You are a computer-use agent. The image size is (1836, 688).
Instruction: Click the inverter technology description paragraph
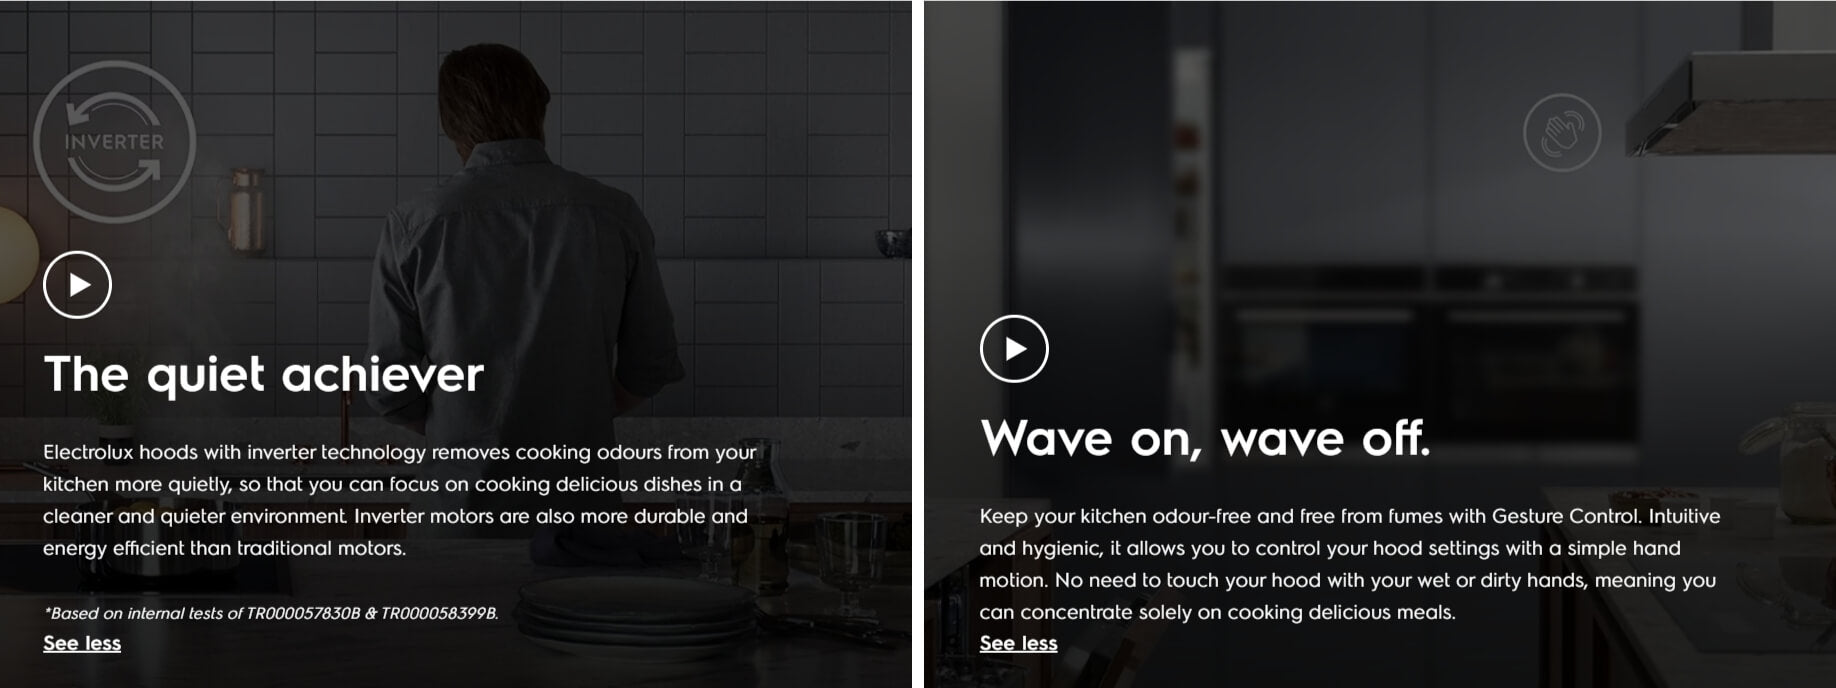point(400,500)
